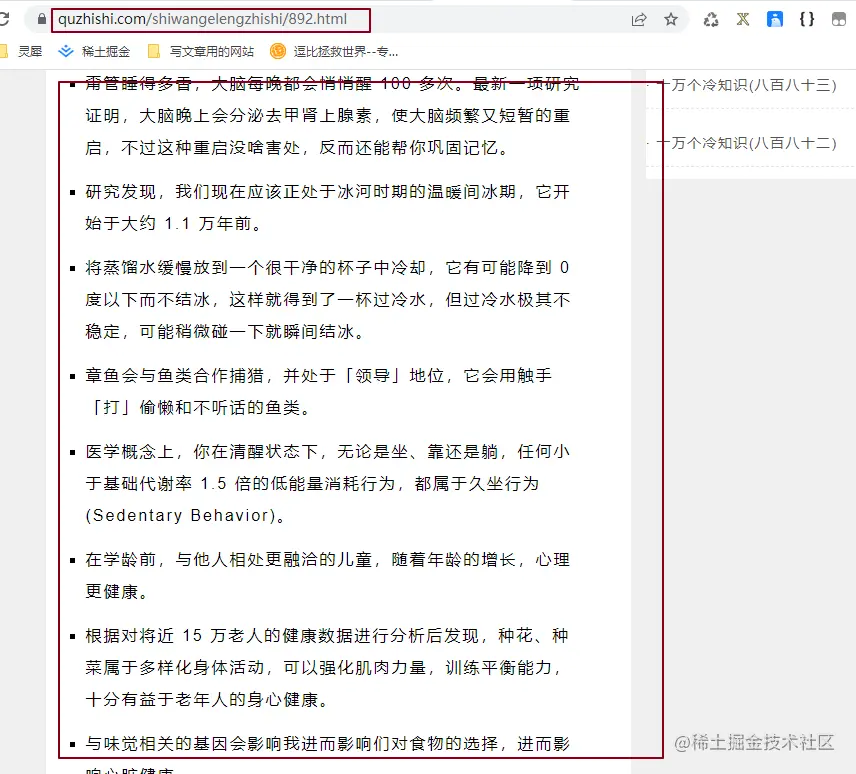Click the text 十分有益于老年人的身心健康。
This screenshot has width=856, height=774.
(207, 699)
